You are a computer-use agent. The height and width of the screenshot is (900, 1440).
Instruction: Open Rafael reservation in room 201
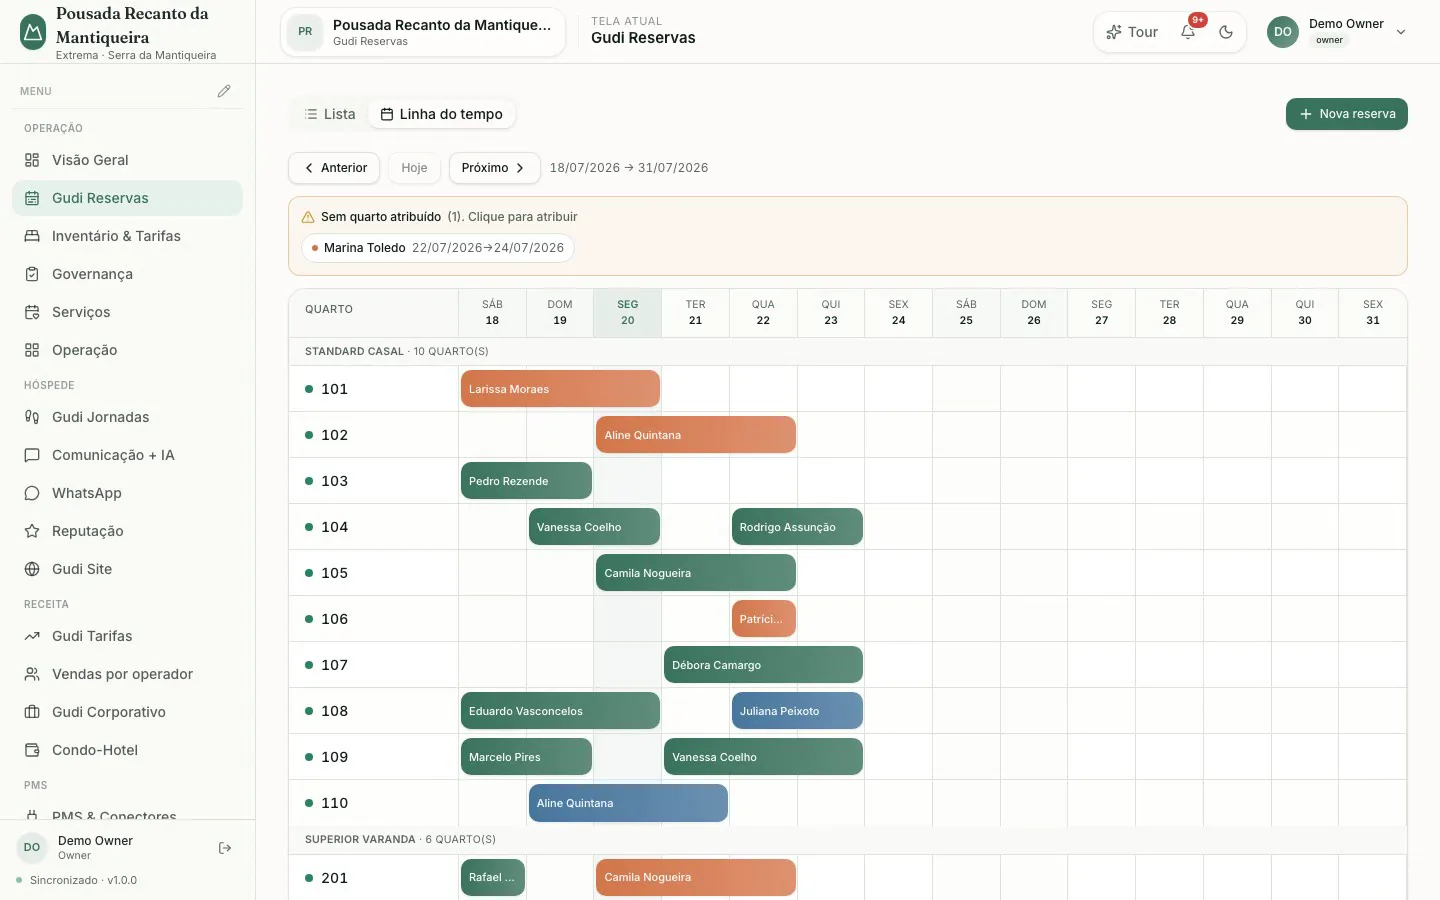(493, 877)
